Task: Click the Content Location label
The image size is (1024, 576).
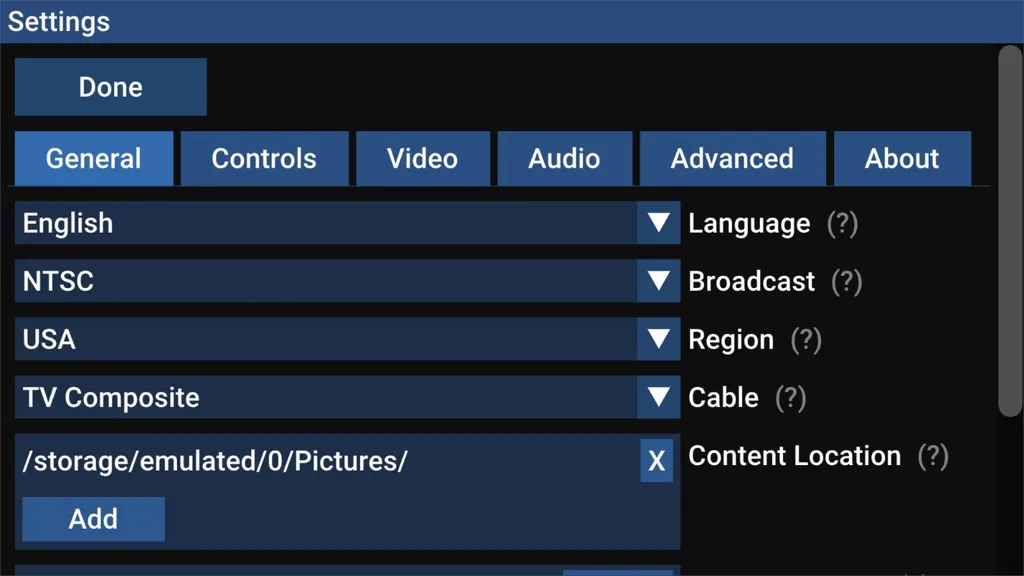Action: tap(795, 456)
